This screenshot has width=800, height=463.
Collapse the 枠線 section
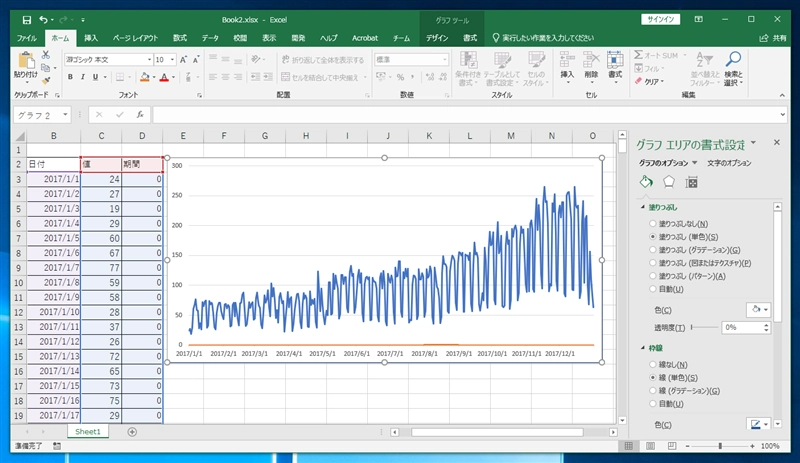click(642, 348)
